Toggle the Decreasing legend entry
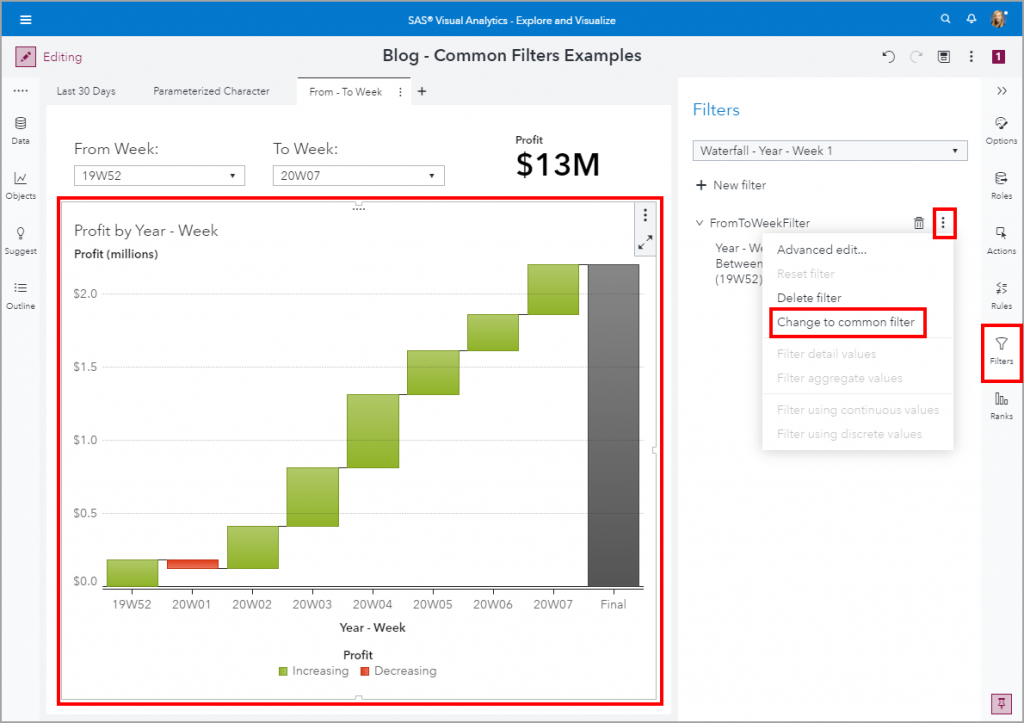The image size is (1024, 723). click(398, 671)
